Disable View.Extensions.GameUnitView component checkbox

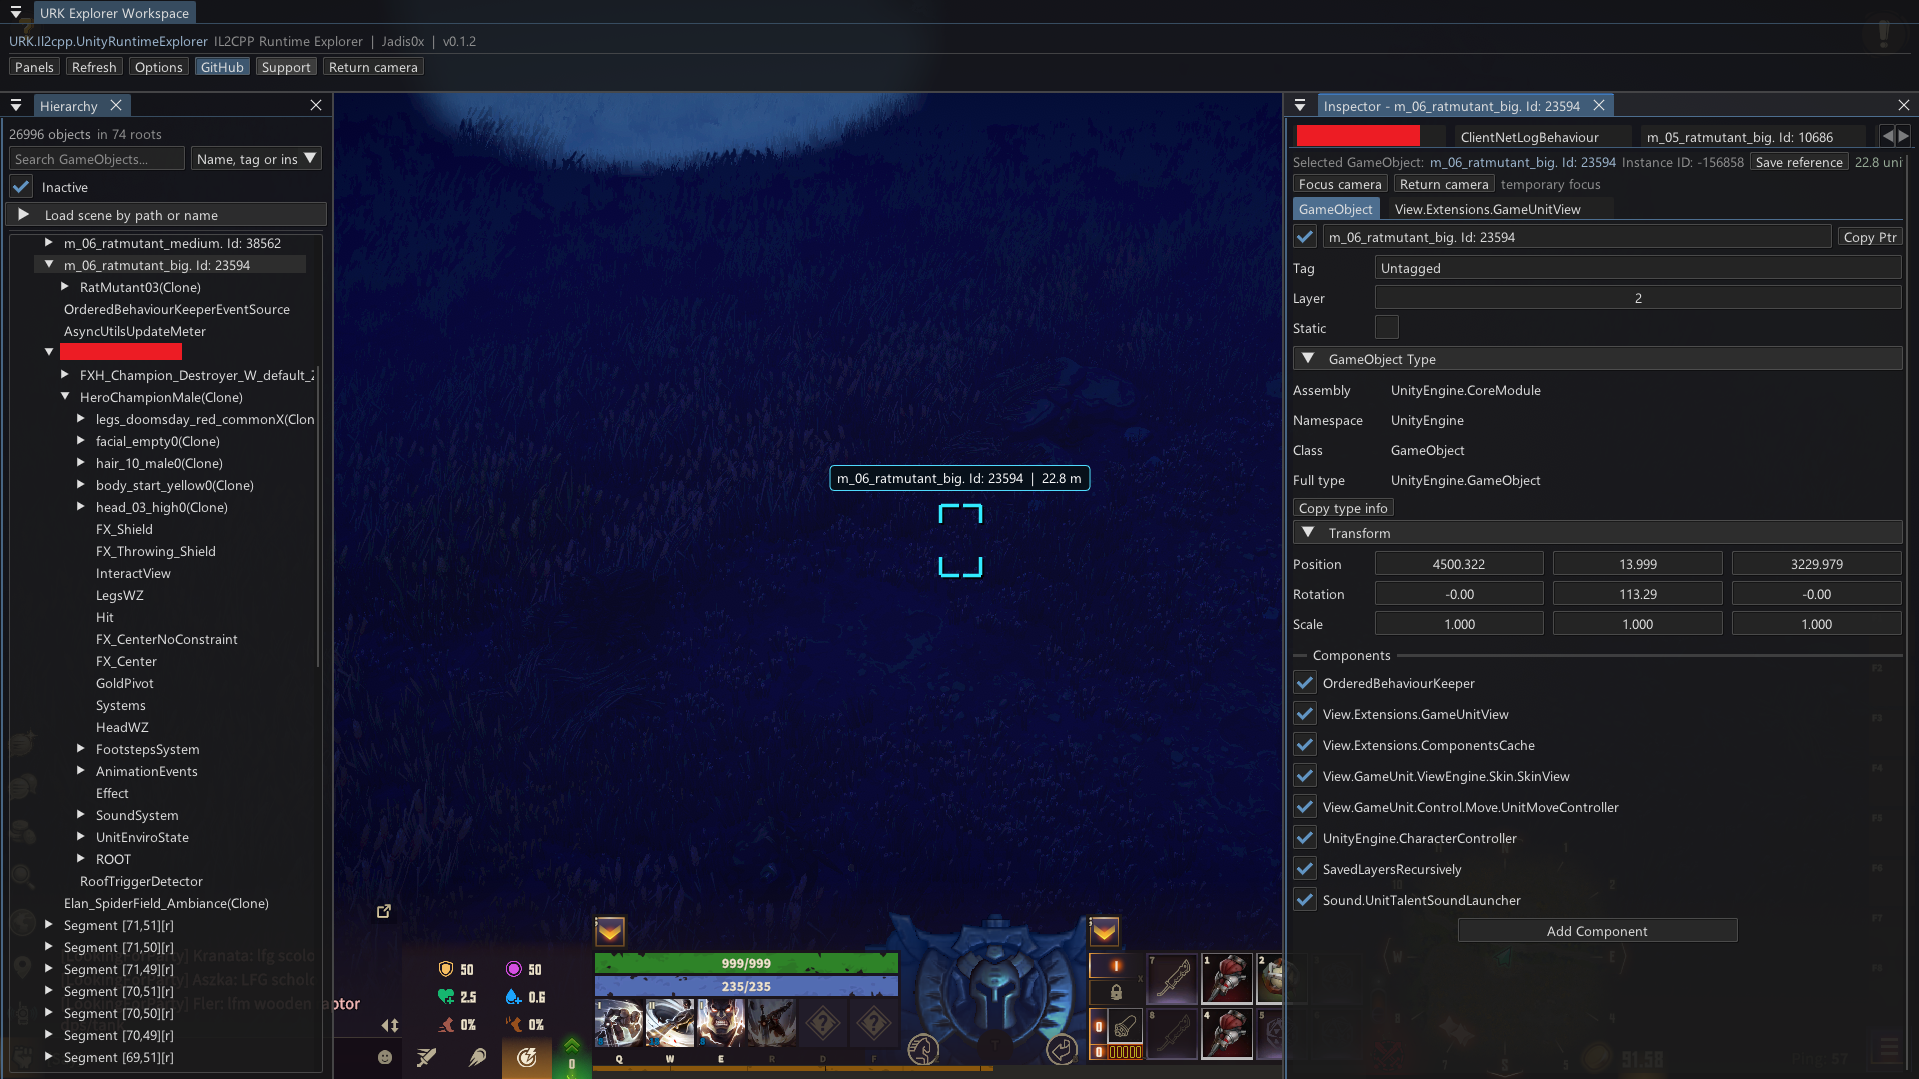click(1305, 714)
